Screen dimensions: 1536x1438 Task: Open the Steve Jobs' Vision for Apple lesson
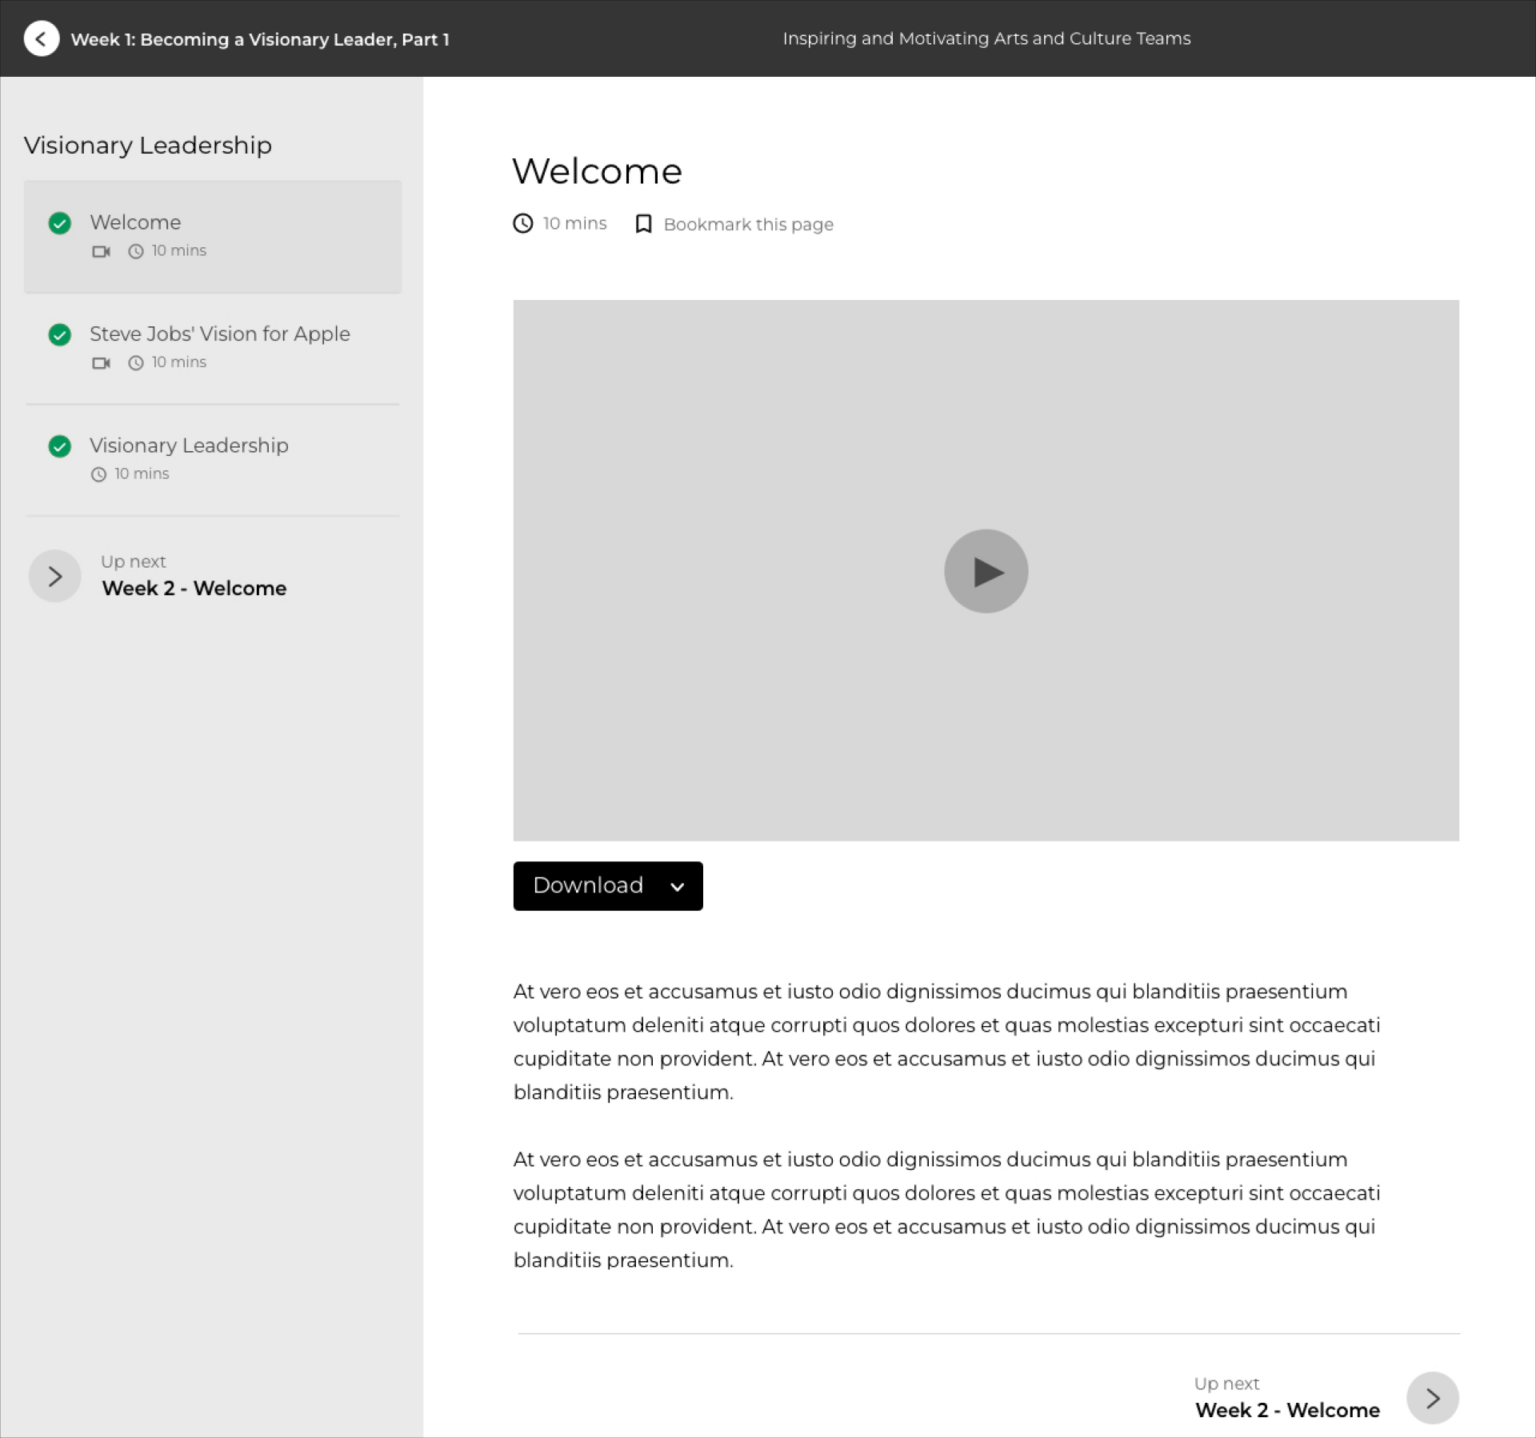tap(220, 334)
